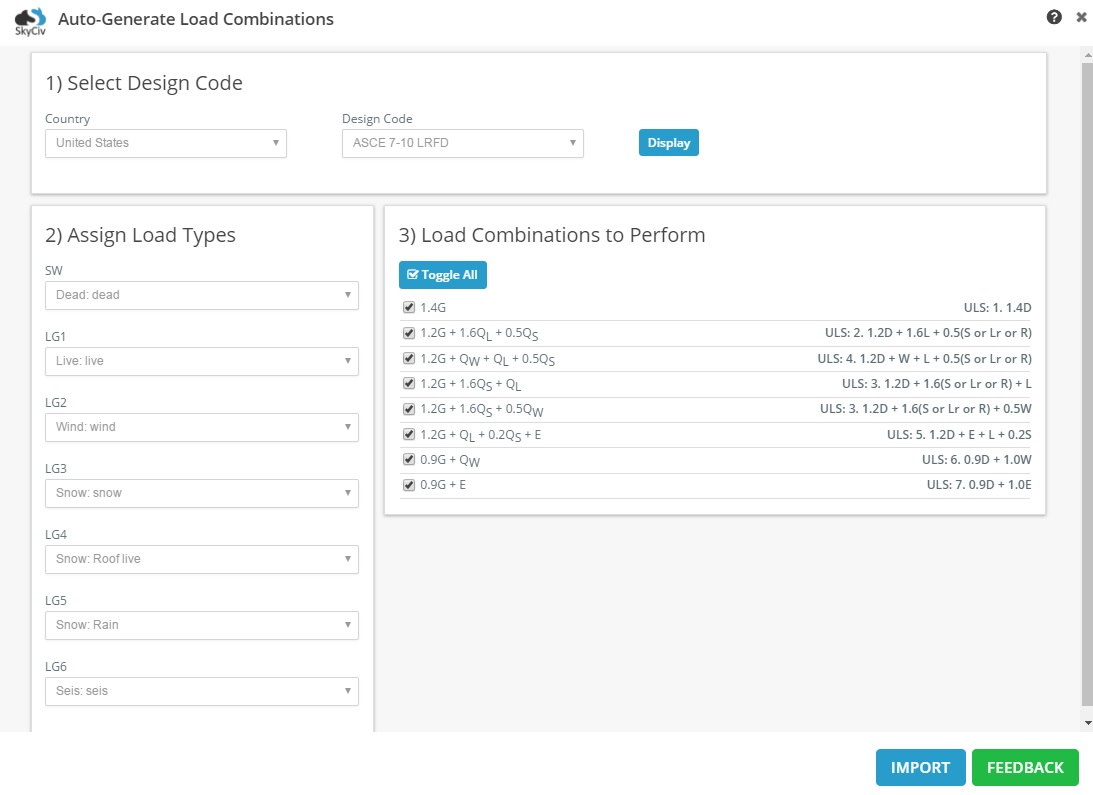This screenshot has height=795, width=1093.
Task: Open the help question mark icon
Action: (x=1054, y=17)
